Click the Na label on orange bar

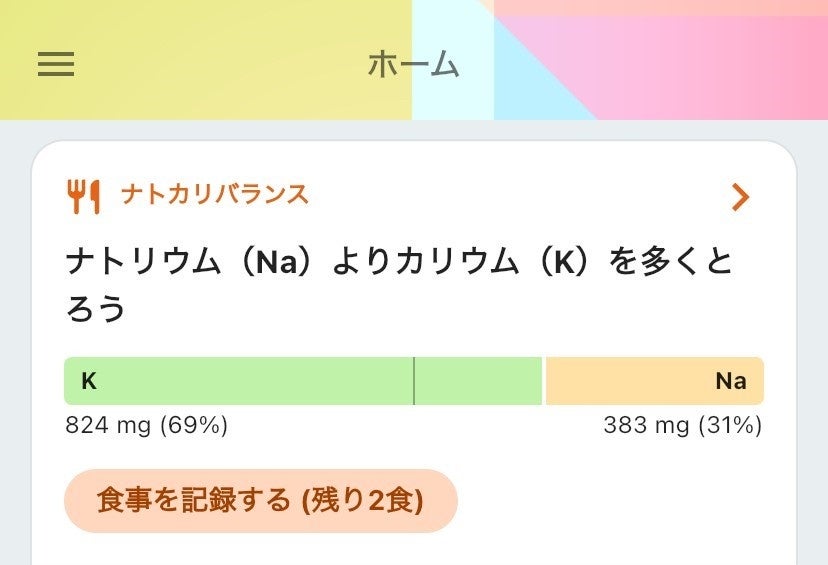tap(730, 381)
